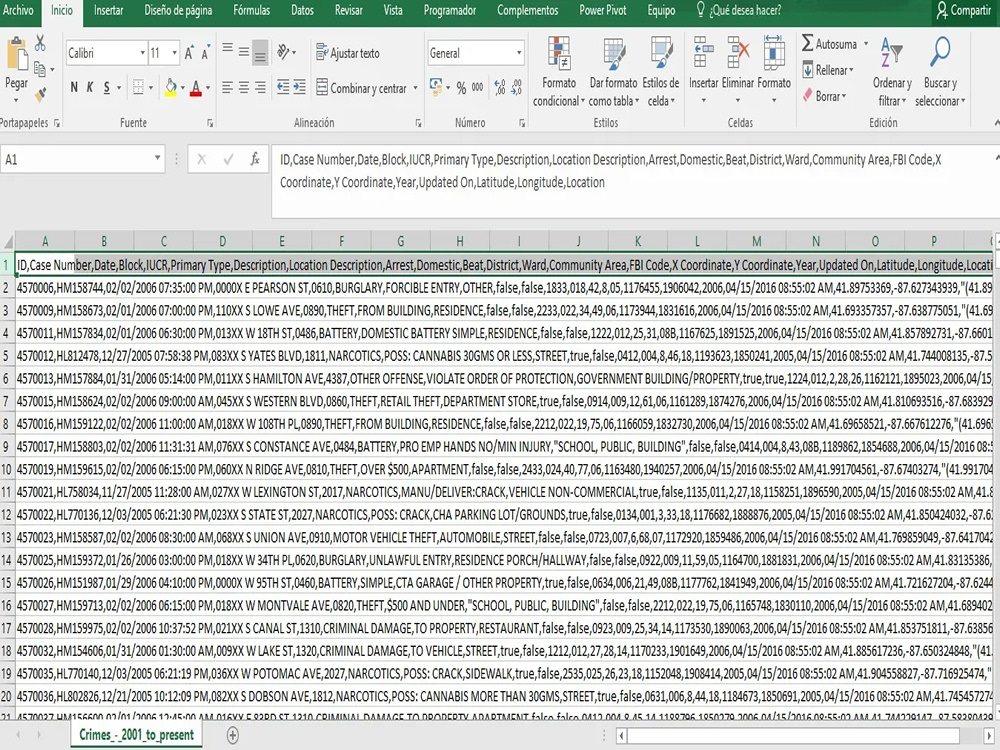The height and width of the screenshot is (750, 1000).
Task: Open the font size dropdown
Action: (174, 53)
